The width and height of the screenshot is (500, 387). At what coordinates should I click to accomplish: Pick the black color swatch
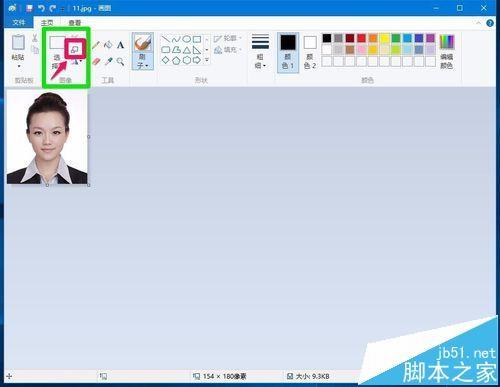327,38
